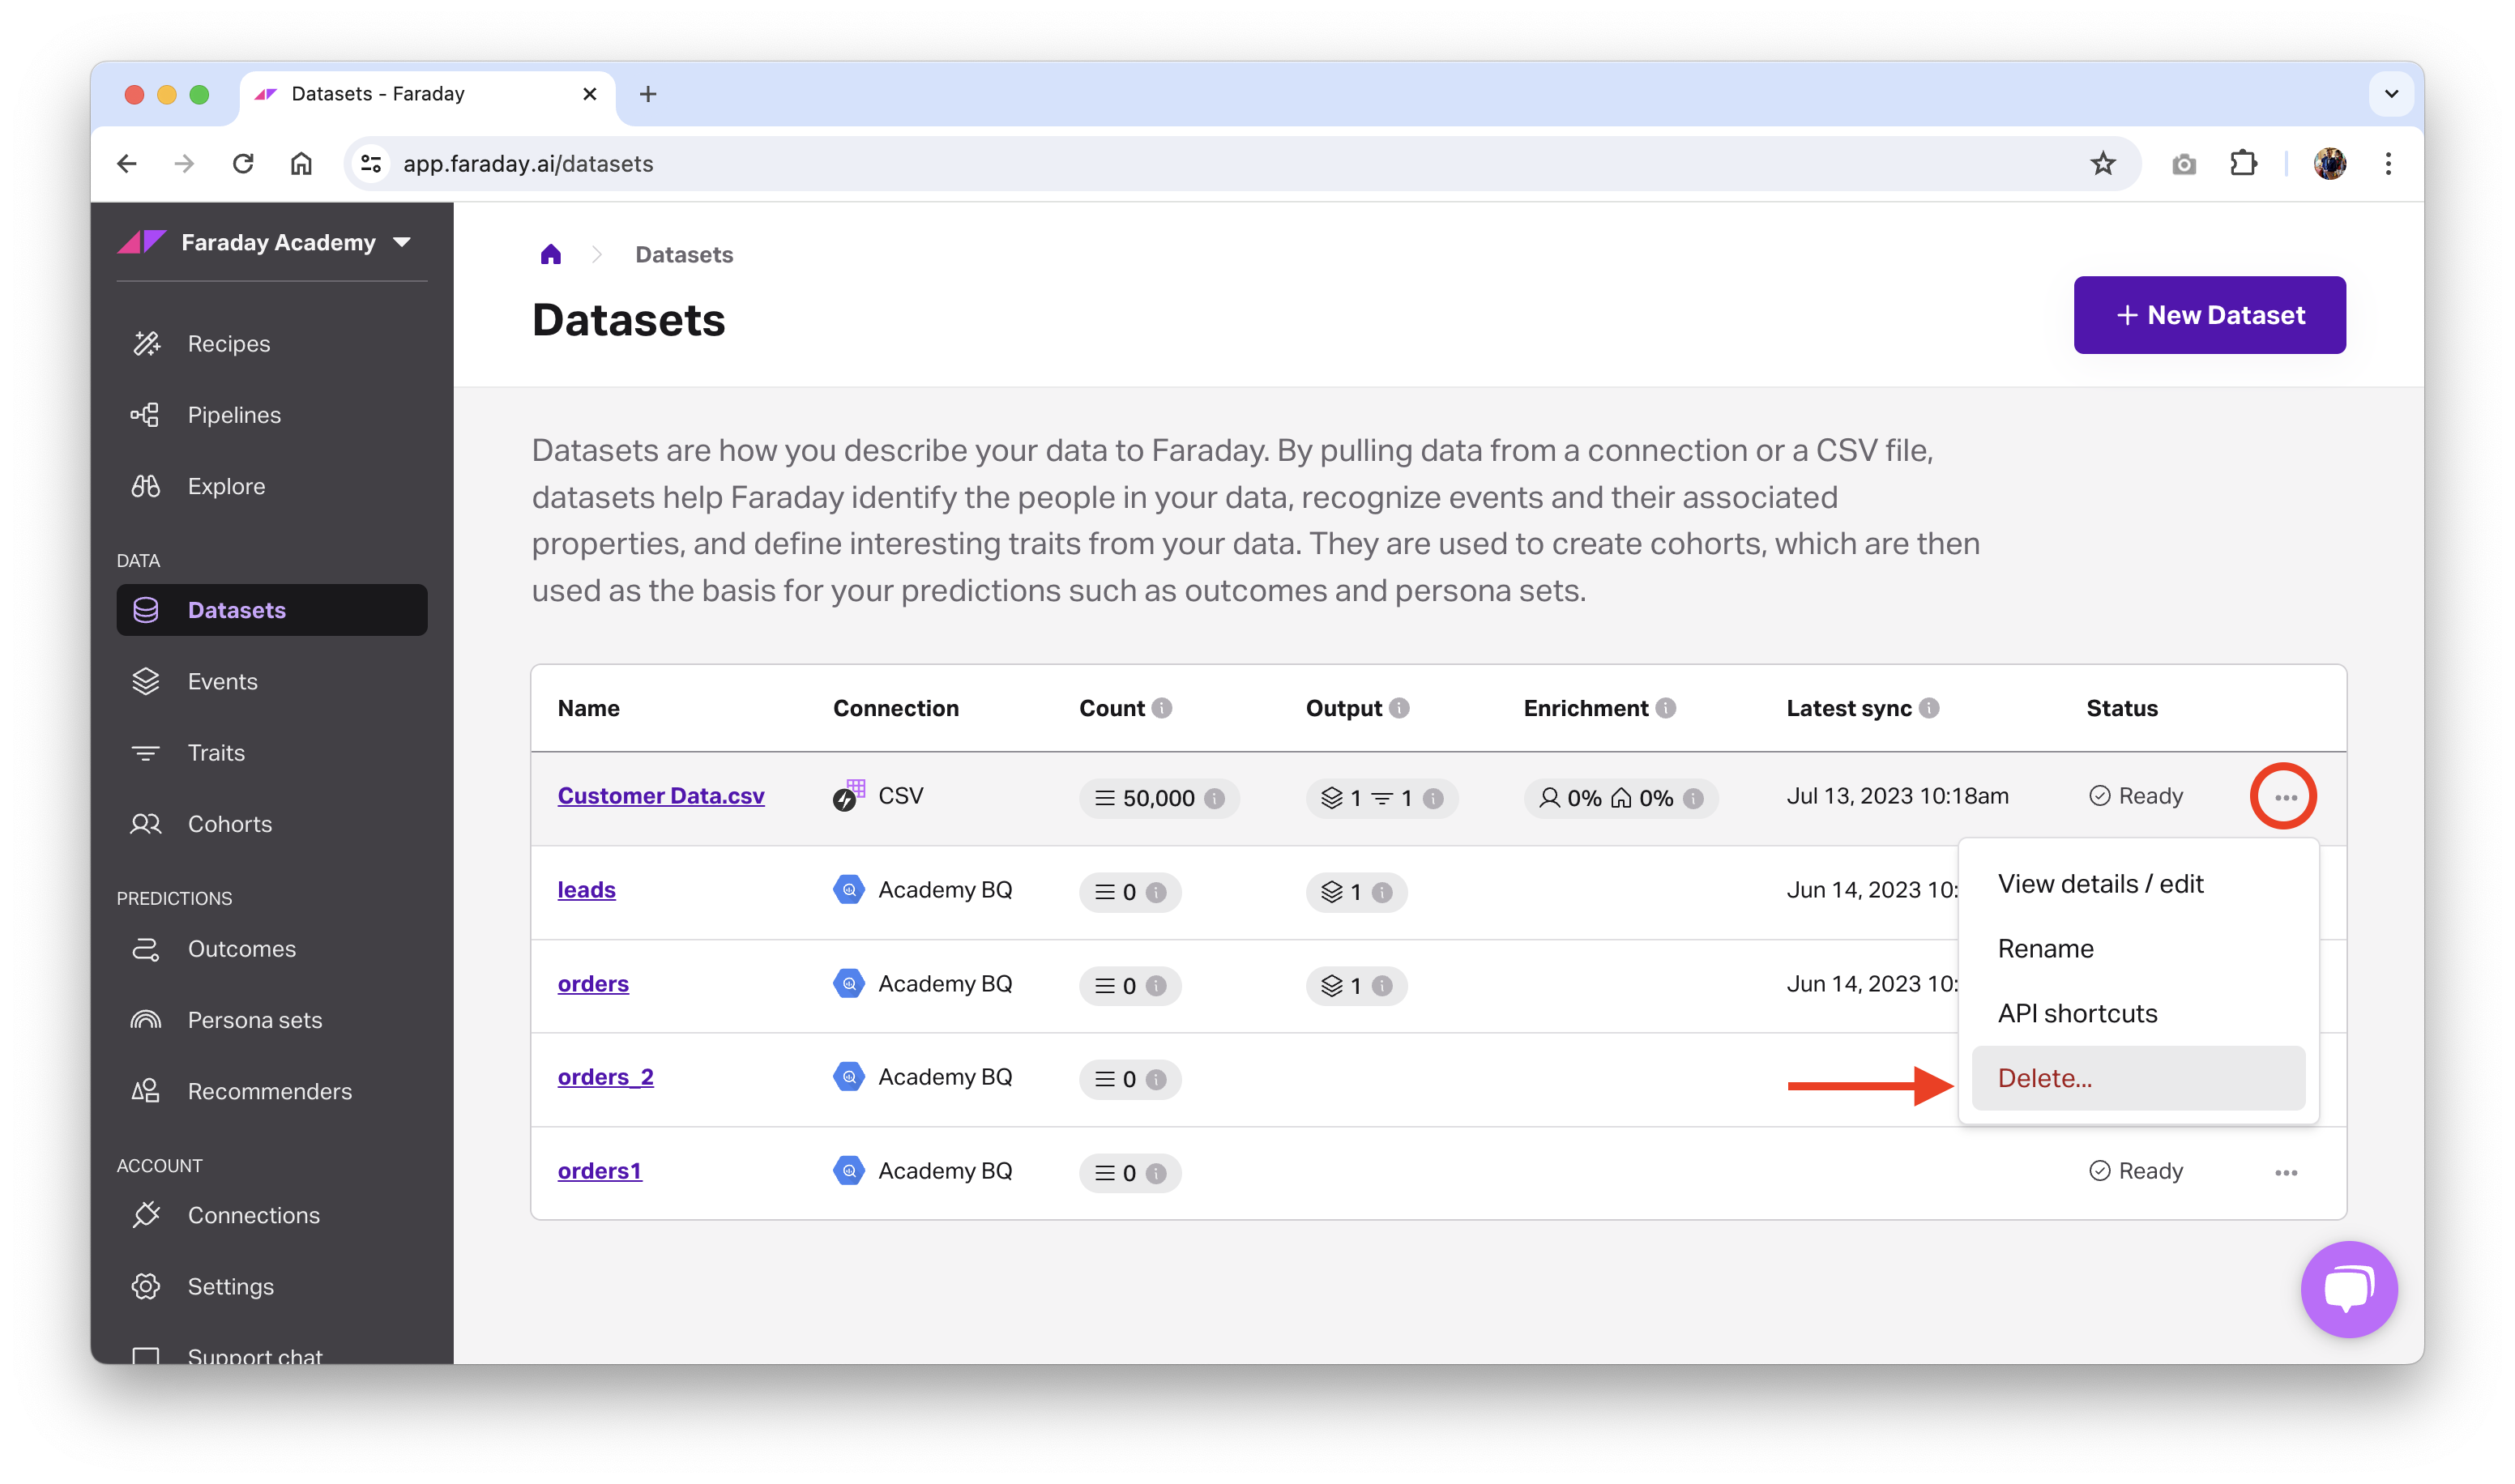Click the New Dataset button

tap(2209, 315)
